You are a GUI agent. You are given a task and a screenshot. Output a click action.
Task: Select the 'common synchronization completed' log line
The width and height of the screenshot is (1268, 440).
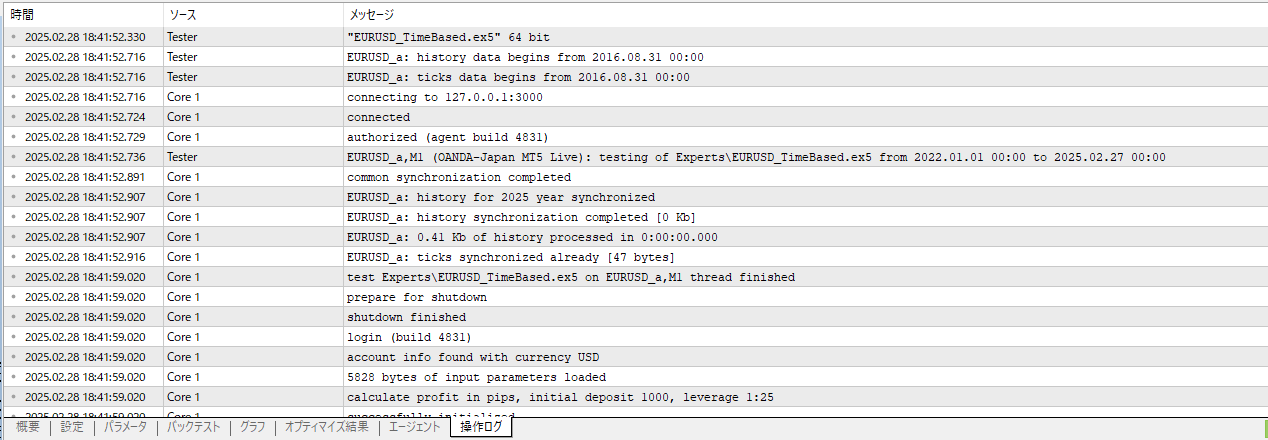click(634, 177)
